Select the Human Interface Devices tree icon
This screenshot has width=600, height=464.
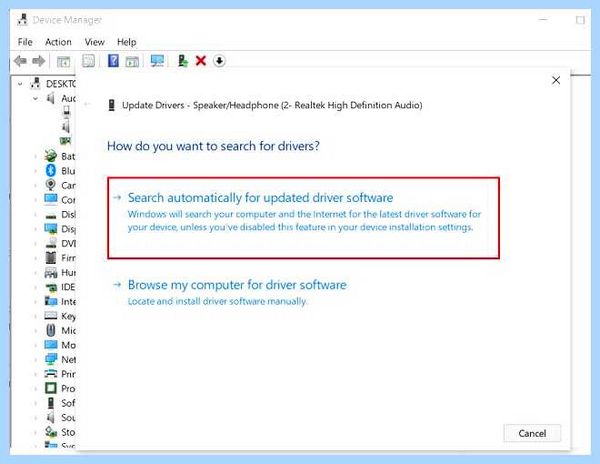click(x=51, y=272)
